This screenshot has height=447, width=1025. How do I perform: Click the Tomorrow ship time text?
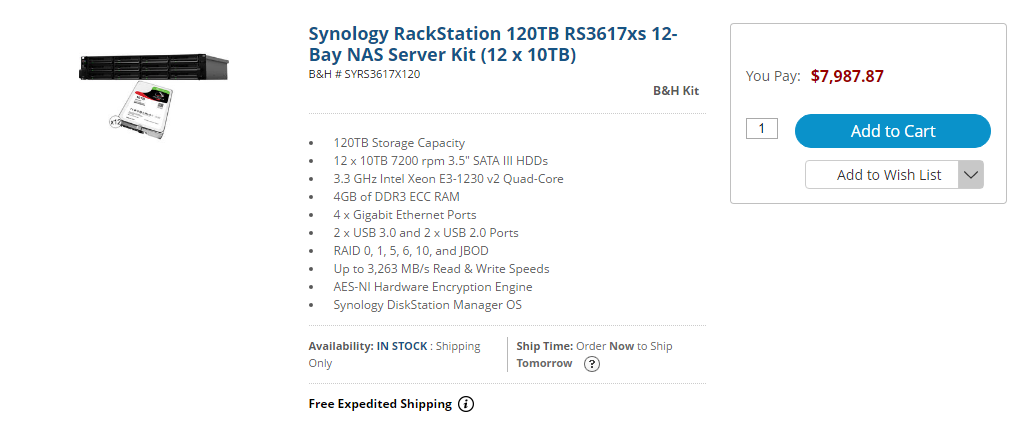coord(544,363)
